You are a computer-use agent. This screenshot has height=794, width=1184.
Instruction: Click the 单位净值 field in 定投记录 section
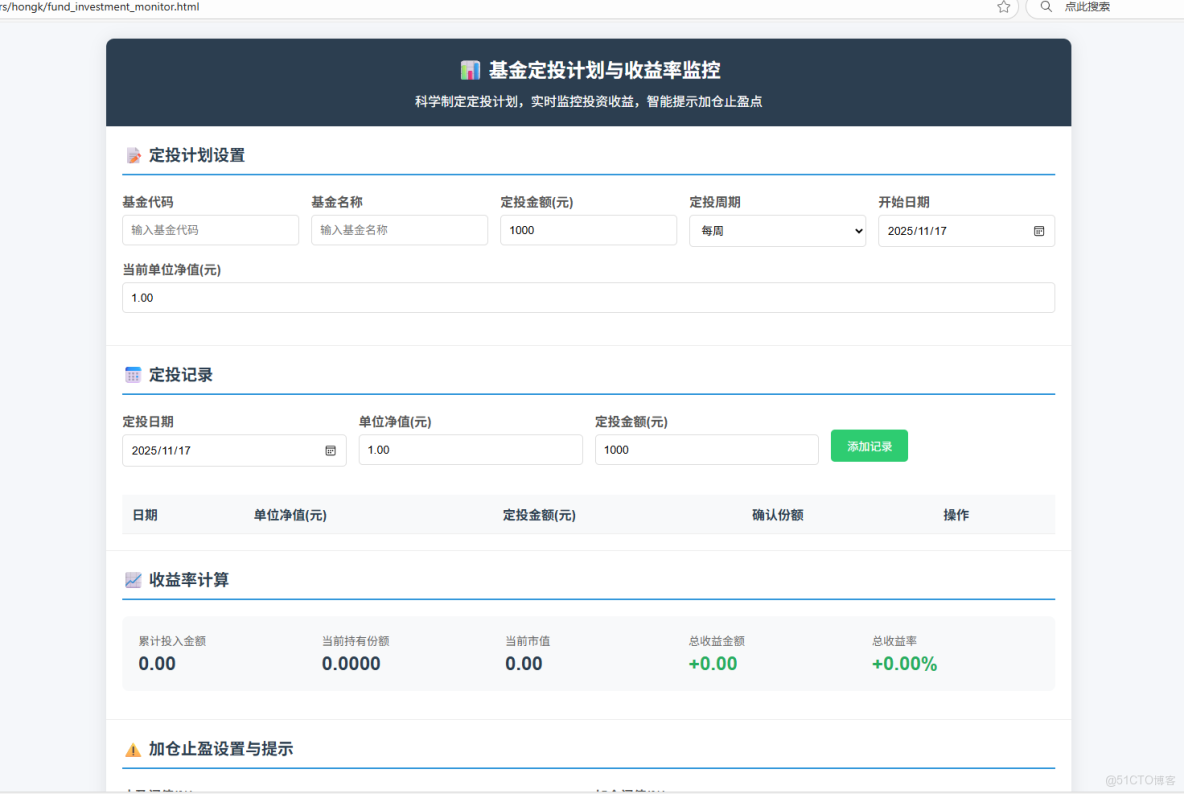pyautogui.click(x=470, y=449)
